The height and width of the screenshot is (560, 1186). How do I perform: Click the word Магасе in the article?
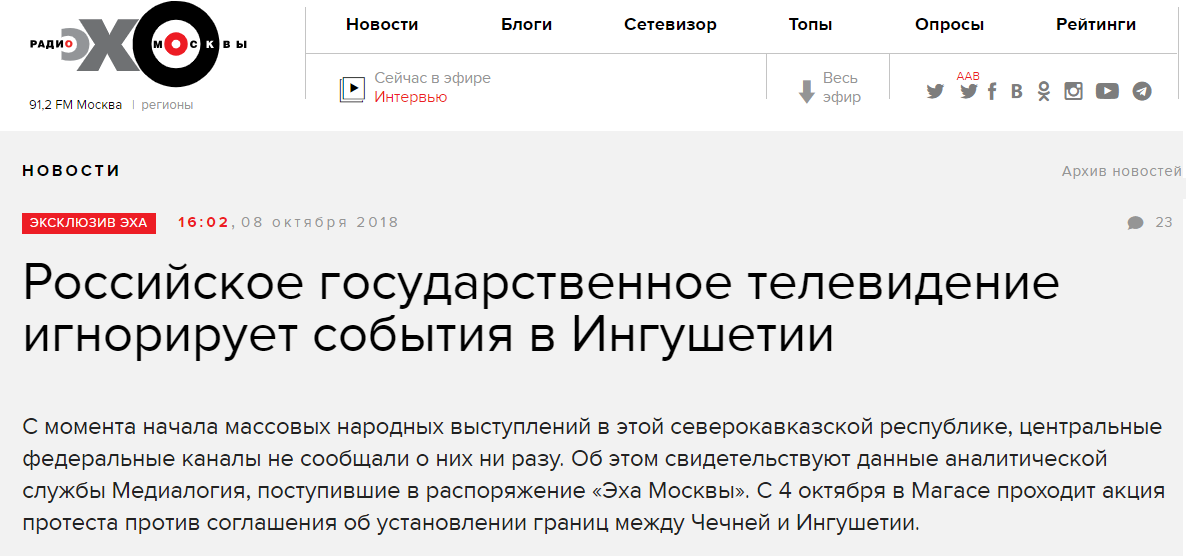[951, 491]
